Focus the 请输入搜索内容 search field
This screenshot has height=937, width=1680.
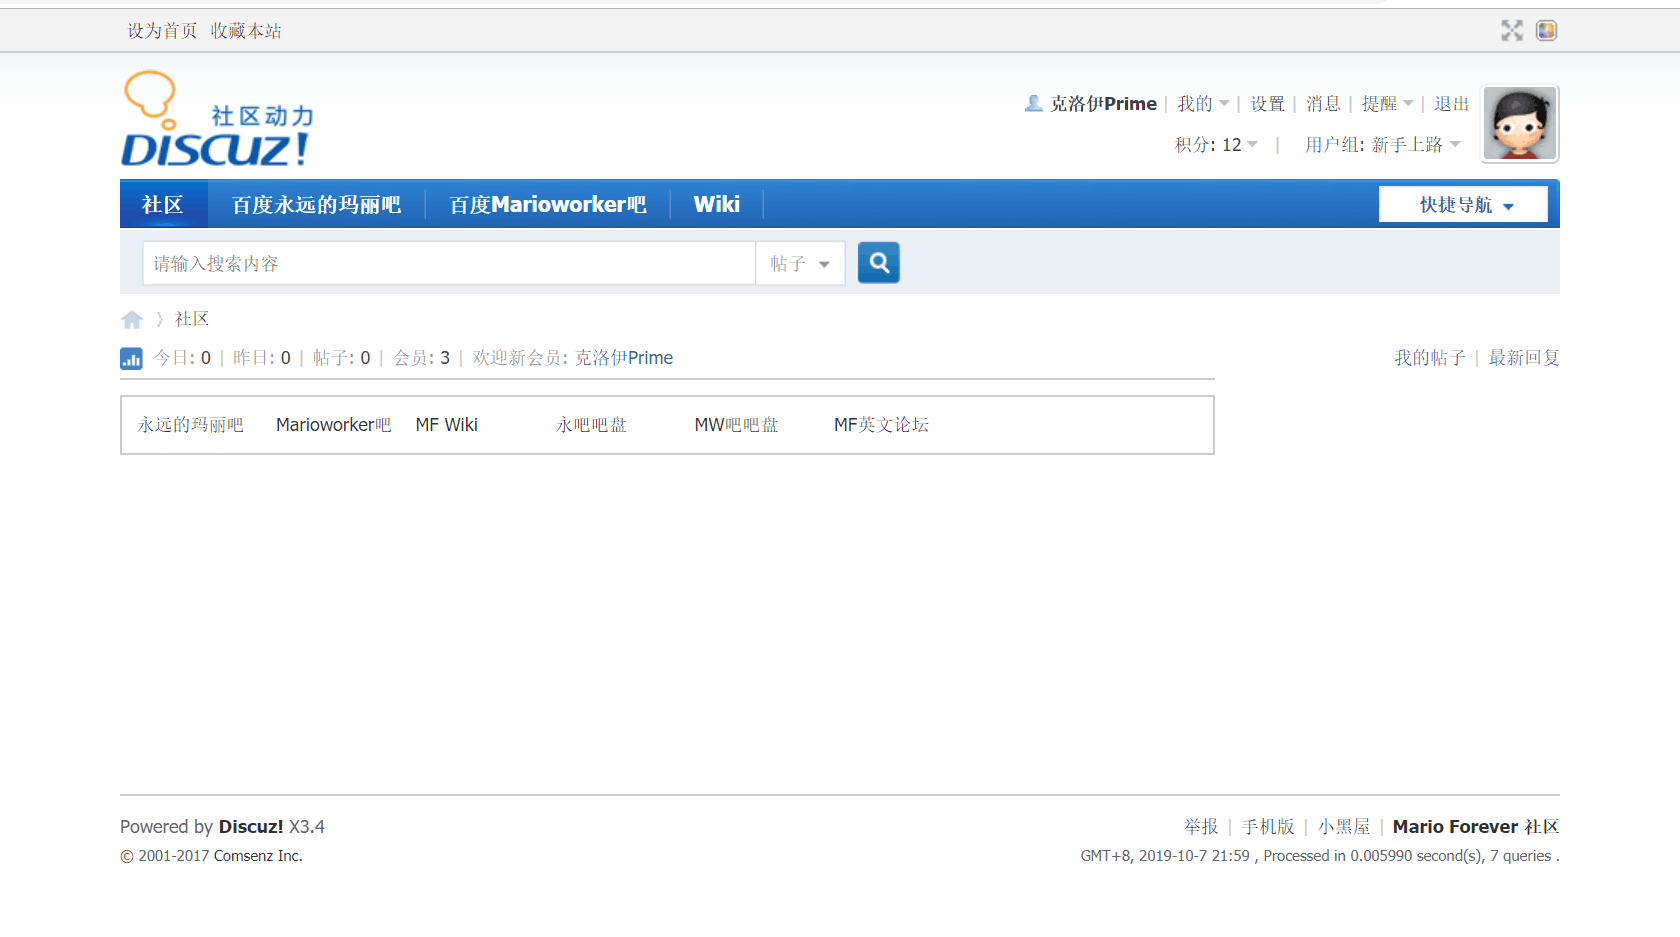click(x=449, y=263)
